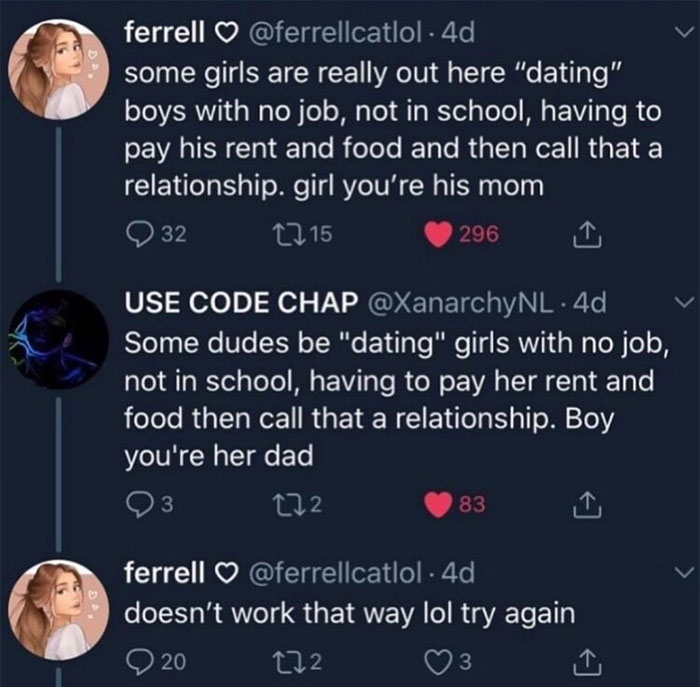The width and height of the screenshot is (700, 687).
Task: Open the chevron menu on XanarchyNL's tweet
Action: point(683,302)
